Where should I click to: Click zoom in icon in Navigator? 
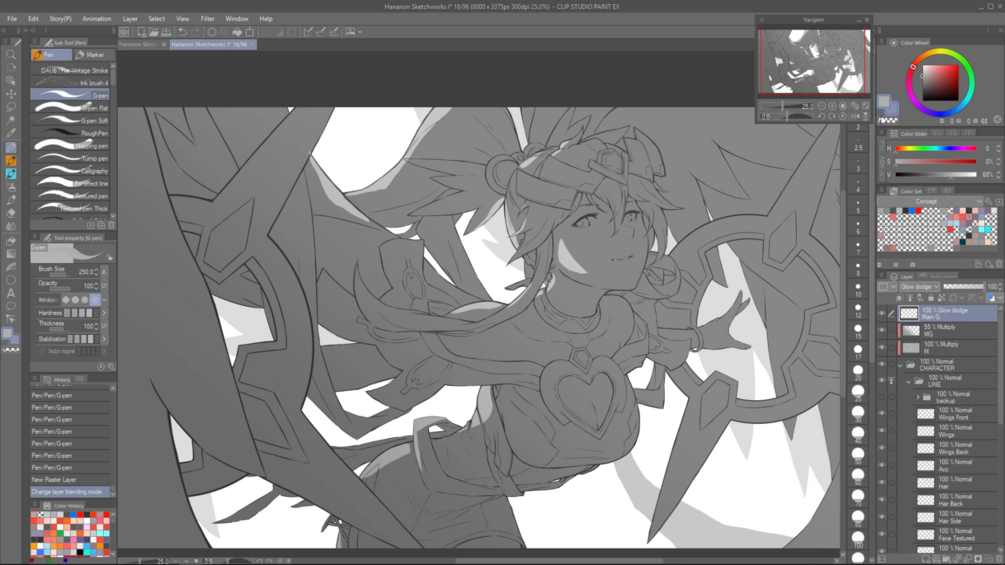832,106
